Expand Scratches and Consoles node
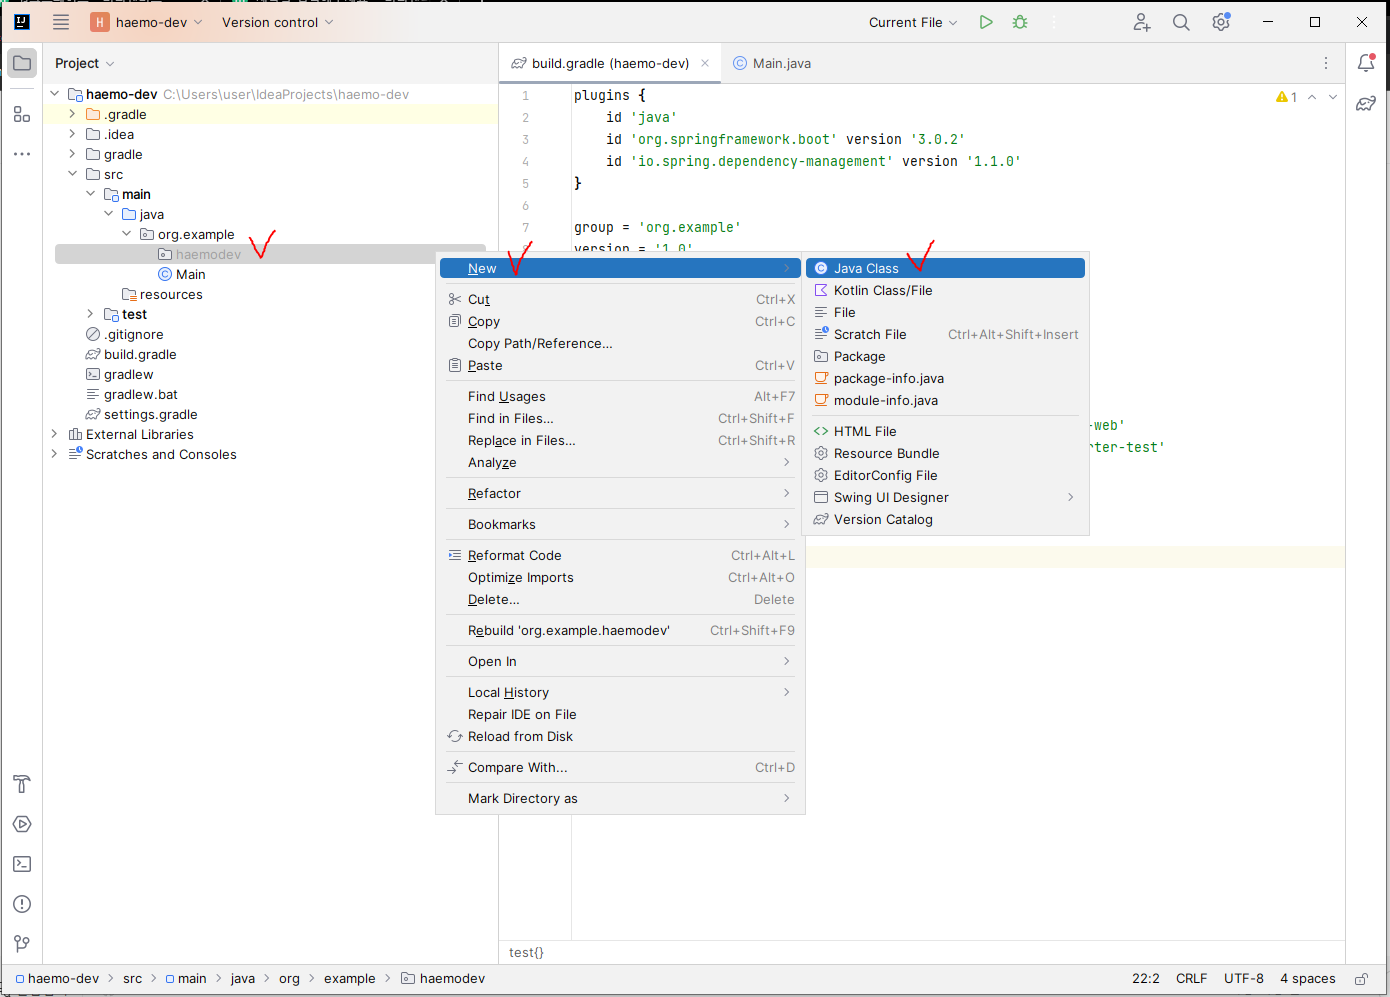This screenshot has width=1390, height=997. 54,454
